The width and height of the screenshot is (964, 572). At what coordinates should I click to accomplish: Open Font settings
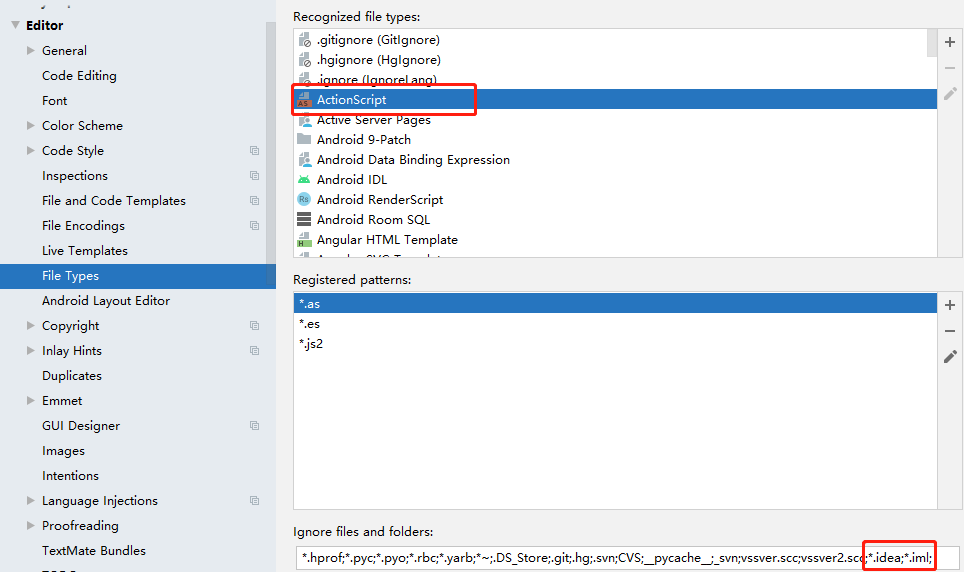point(55,101)
